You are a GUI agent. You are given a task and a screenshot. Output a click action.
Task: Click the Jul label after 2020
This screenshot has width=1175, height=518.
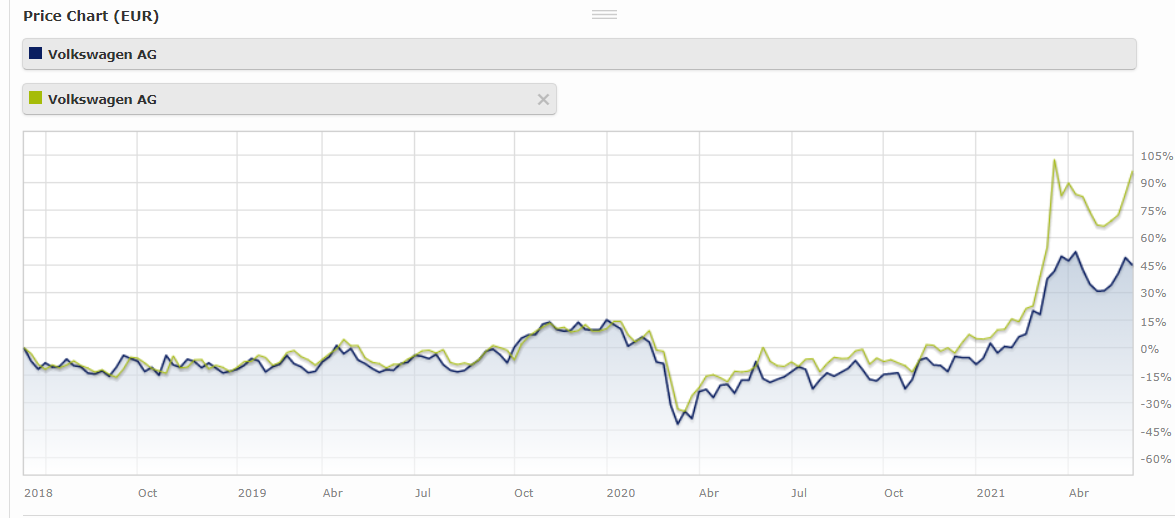800,493
